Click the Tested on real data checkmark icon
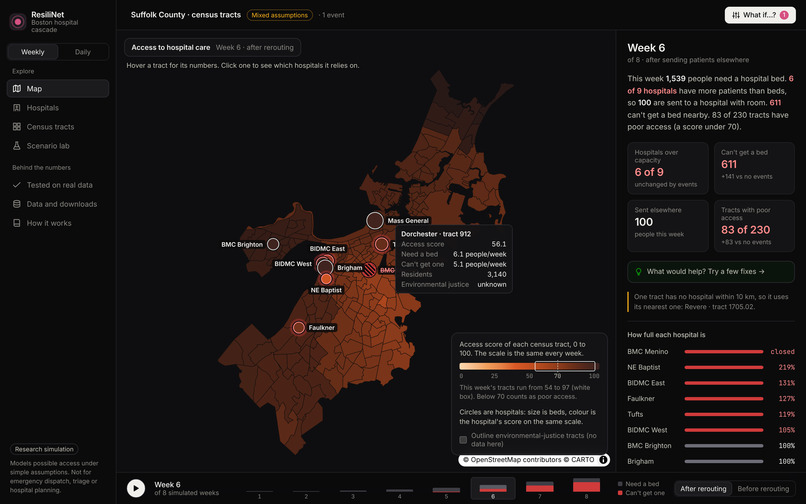Viewport: 806px width, 504px height. tap(16, 185)
